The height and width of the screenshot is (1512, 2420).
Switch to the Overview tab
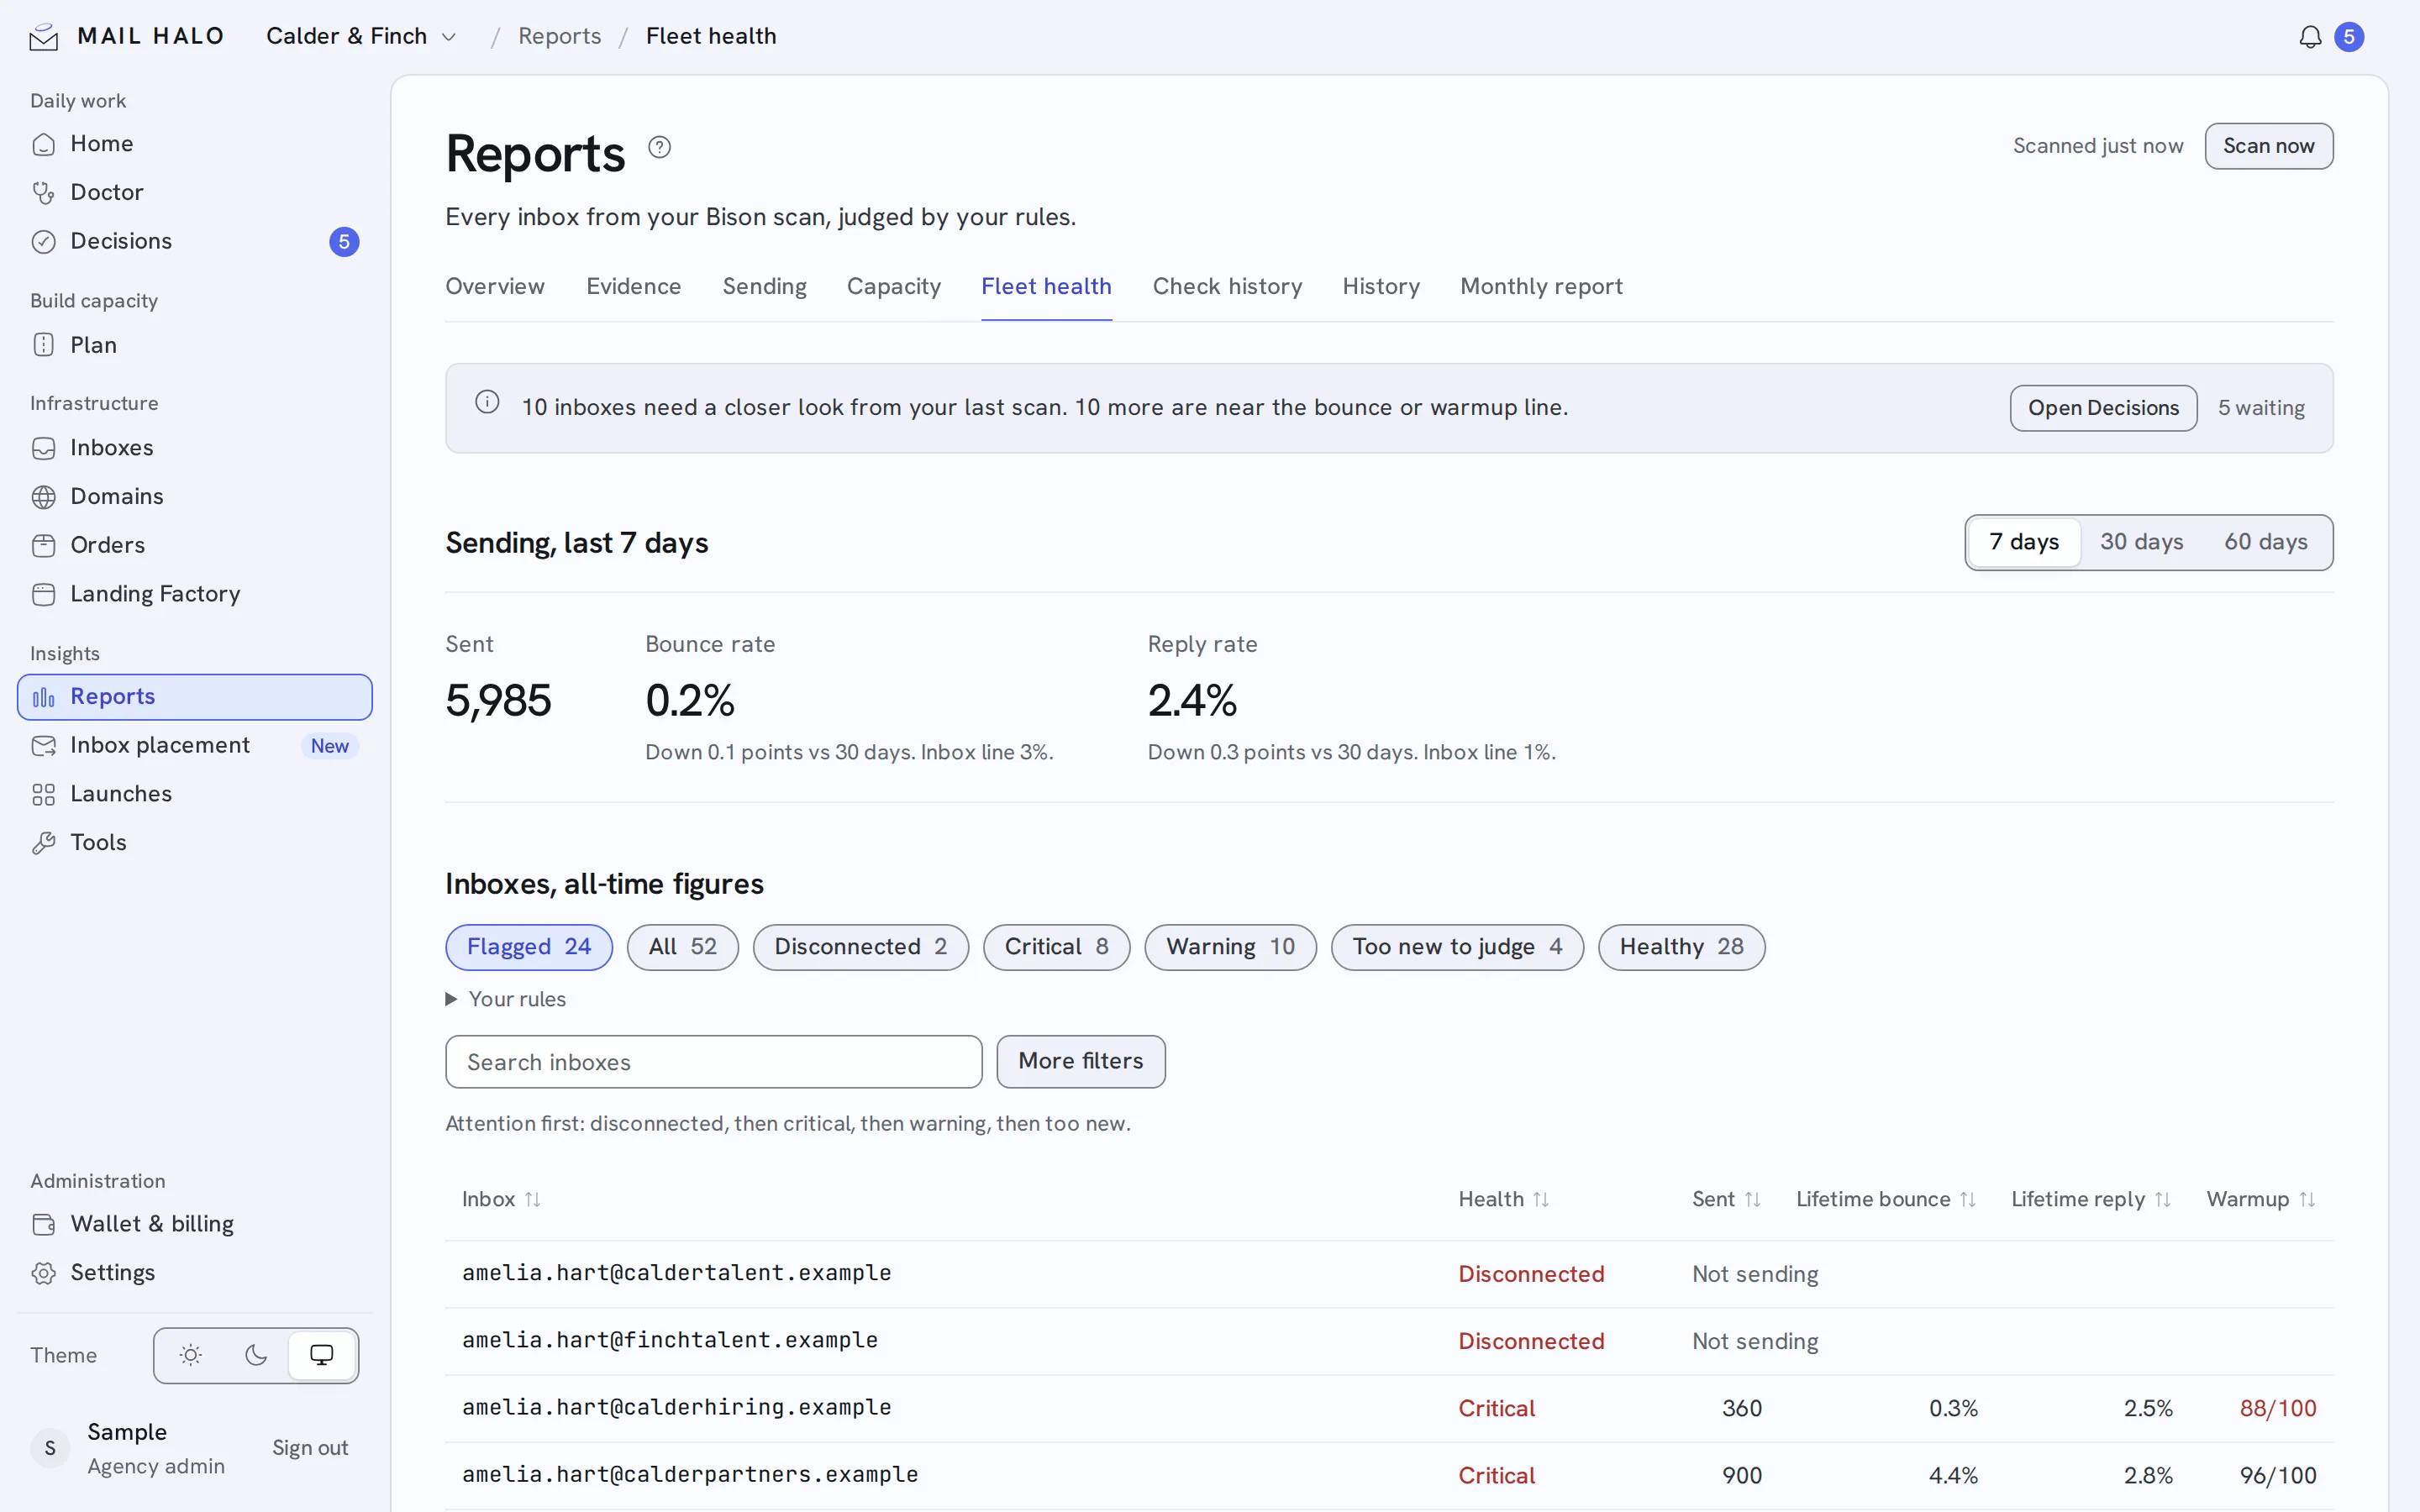point(495,287)
